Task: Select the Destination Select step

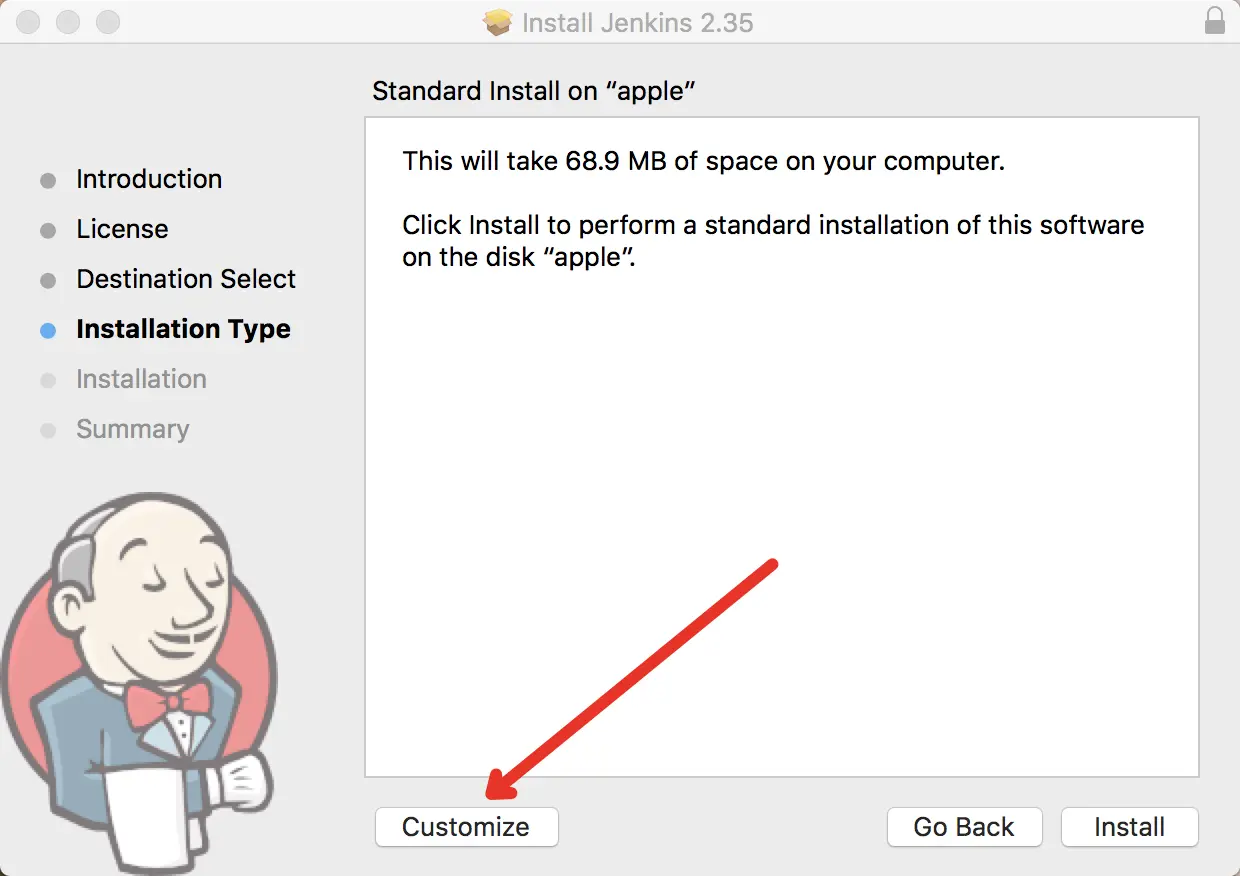Action: pyautogui.click(x=186, y=279)
